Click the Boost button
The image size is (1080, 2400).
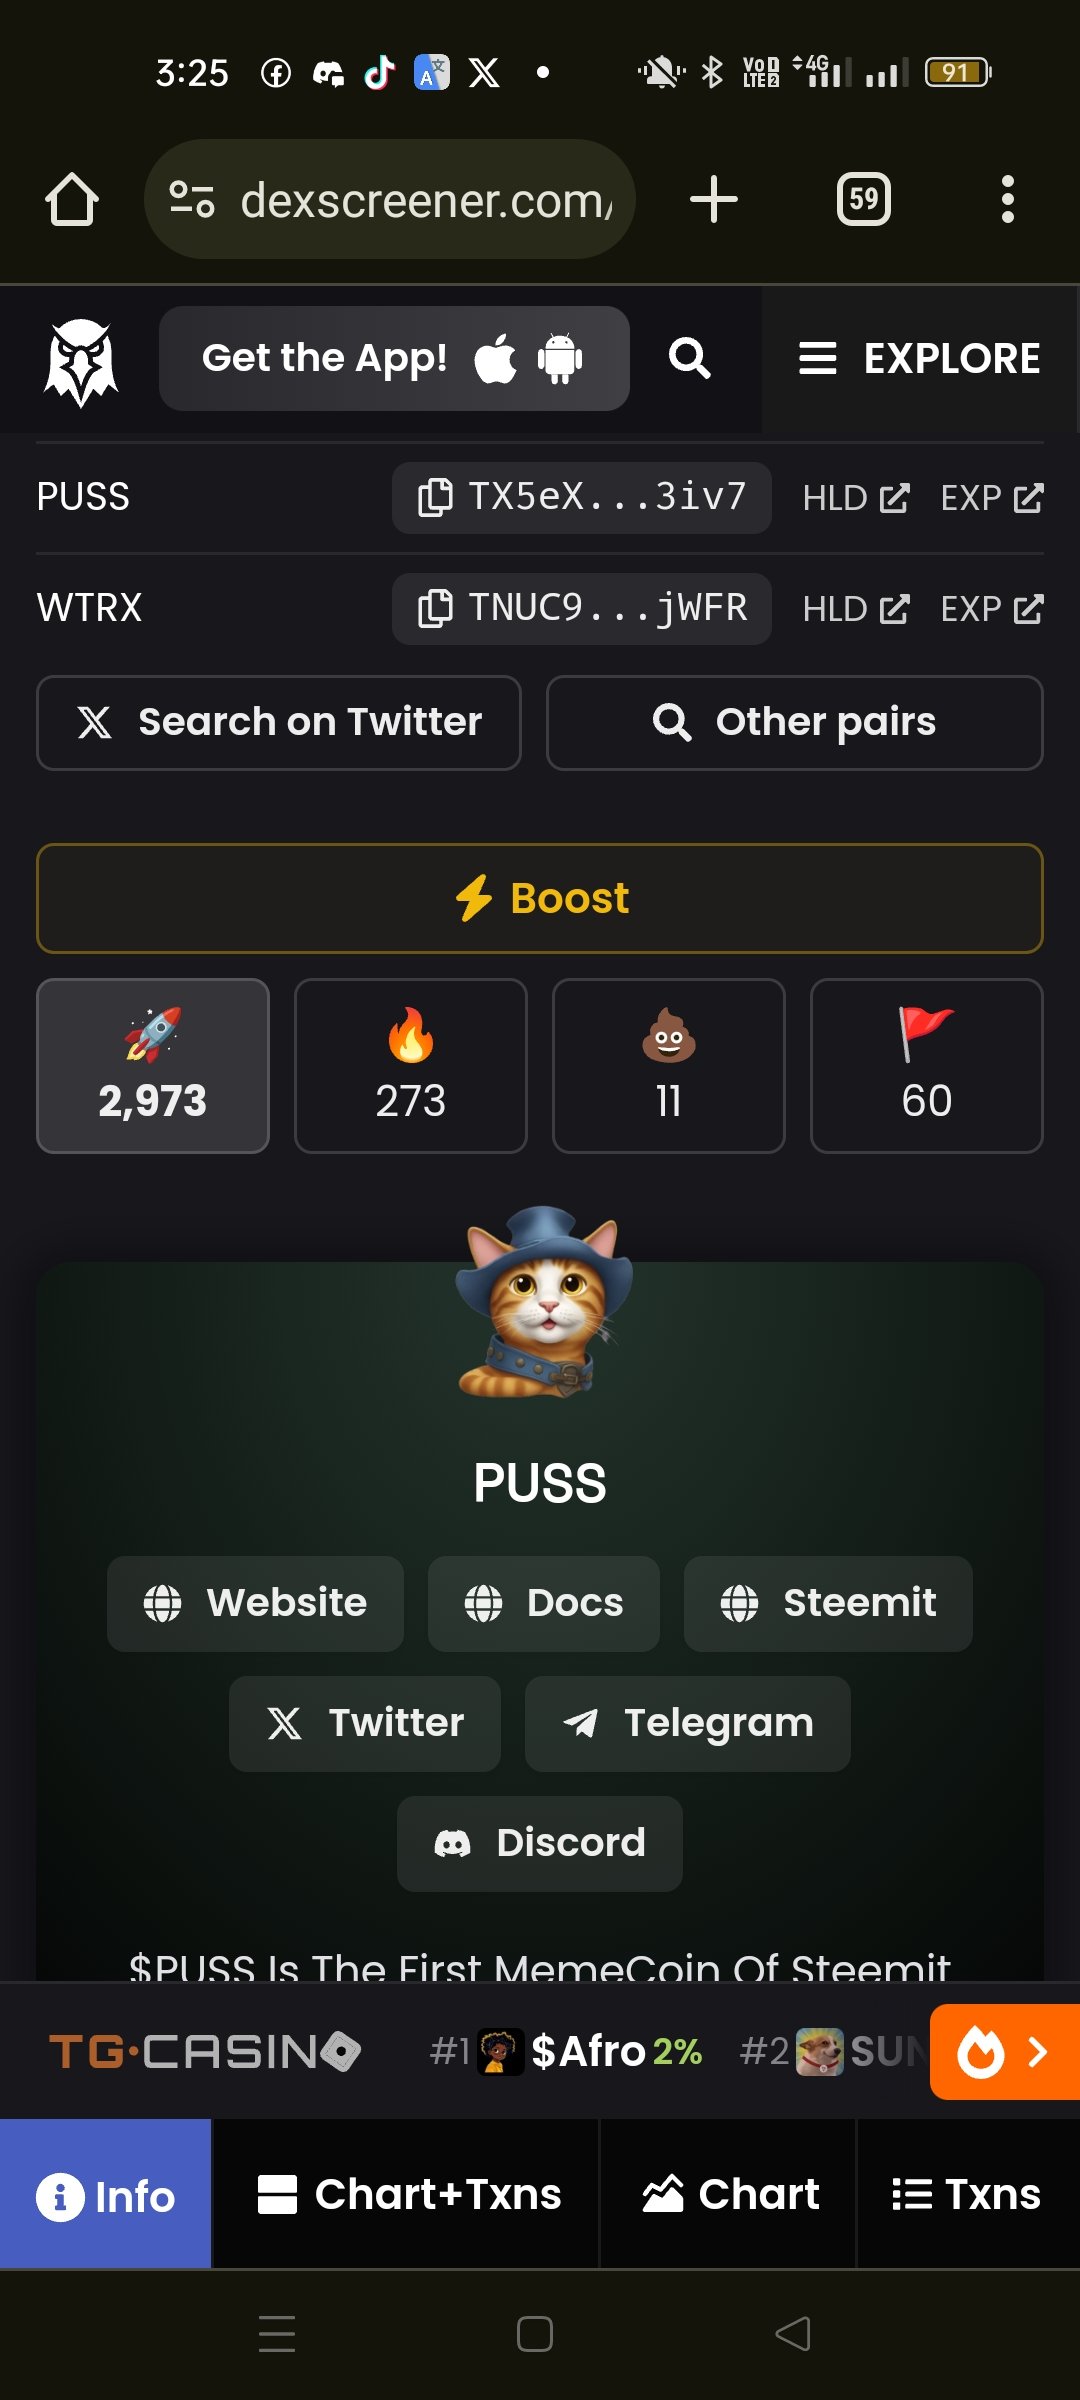540,898
